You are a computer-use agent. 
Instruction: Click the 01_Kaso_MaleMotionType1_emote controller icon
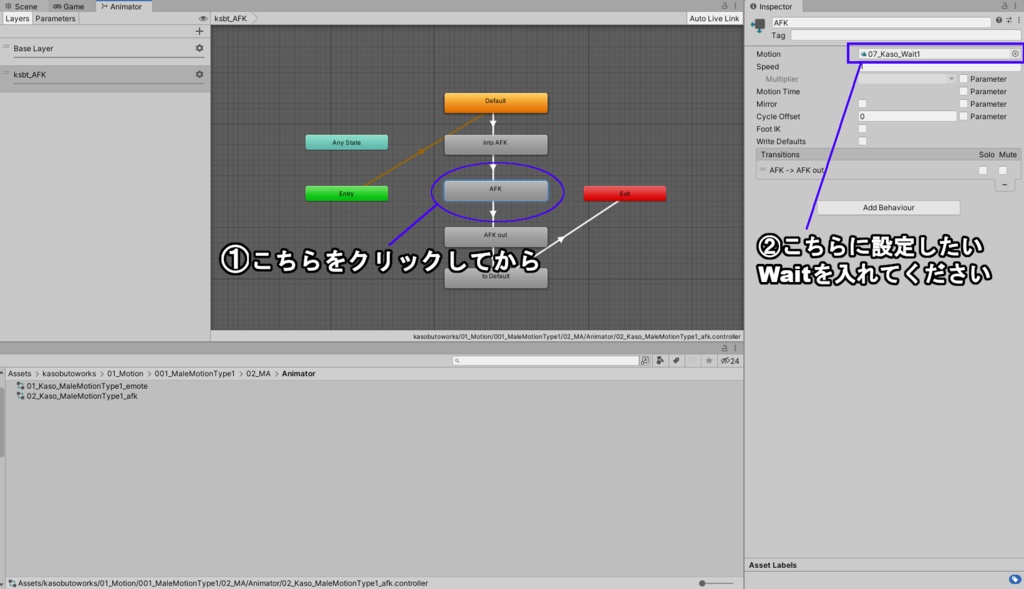pyautogui.click(x=20, y=386)
